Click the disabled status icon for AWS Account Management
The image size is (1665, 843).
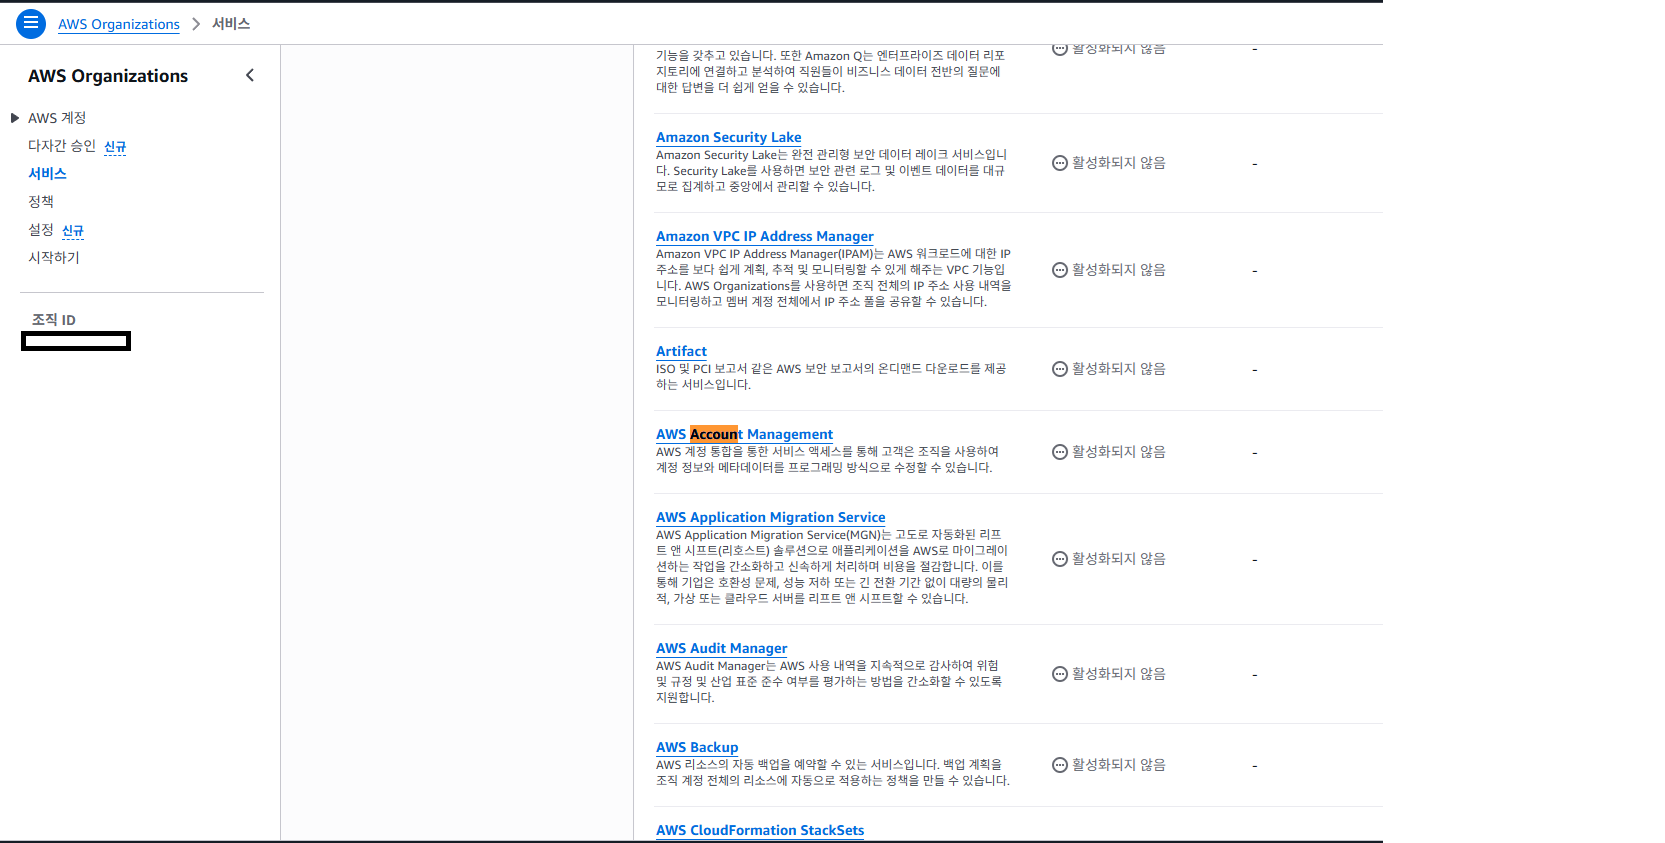(1060, 452)
